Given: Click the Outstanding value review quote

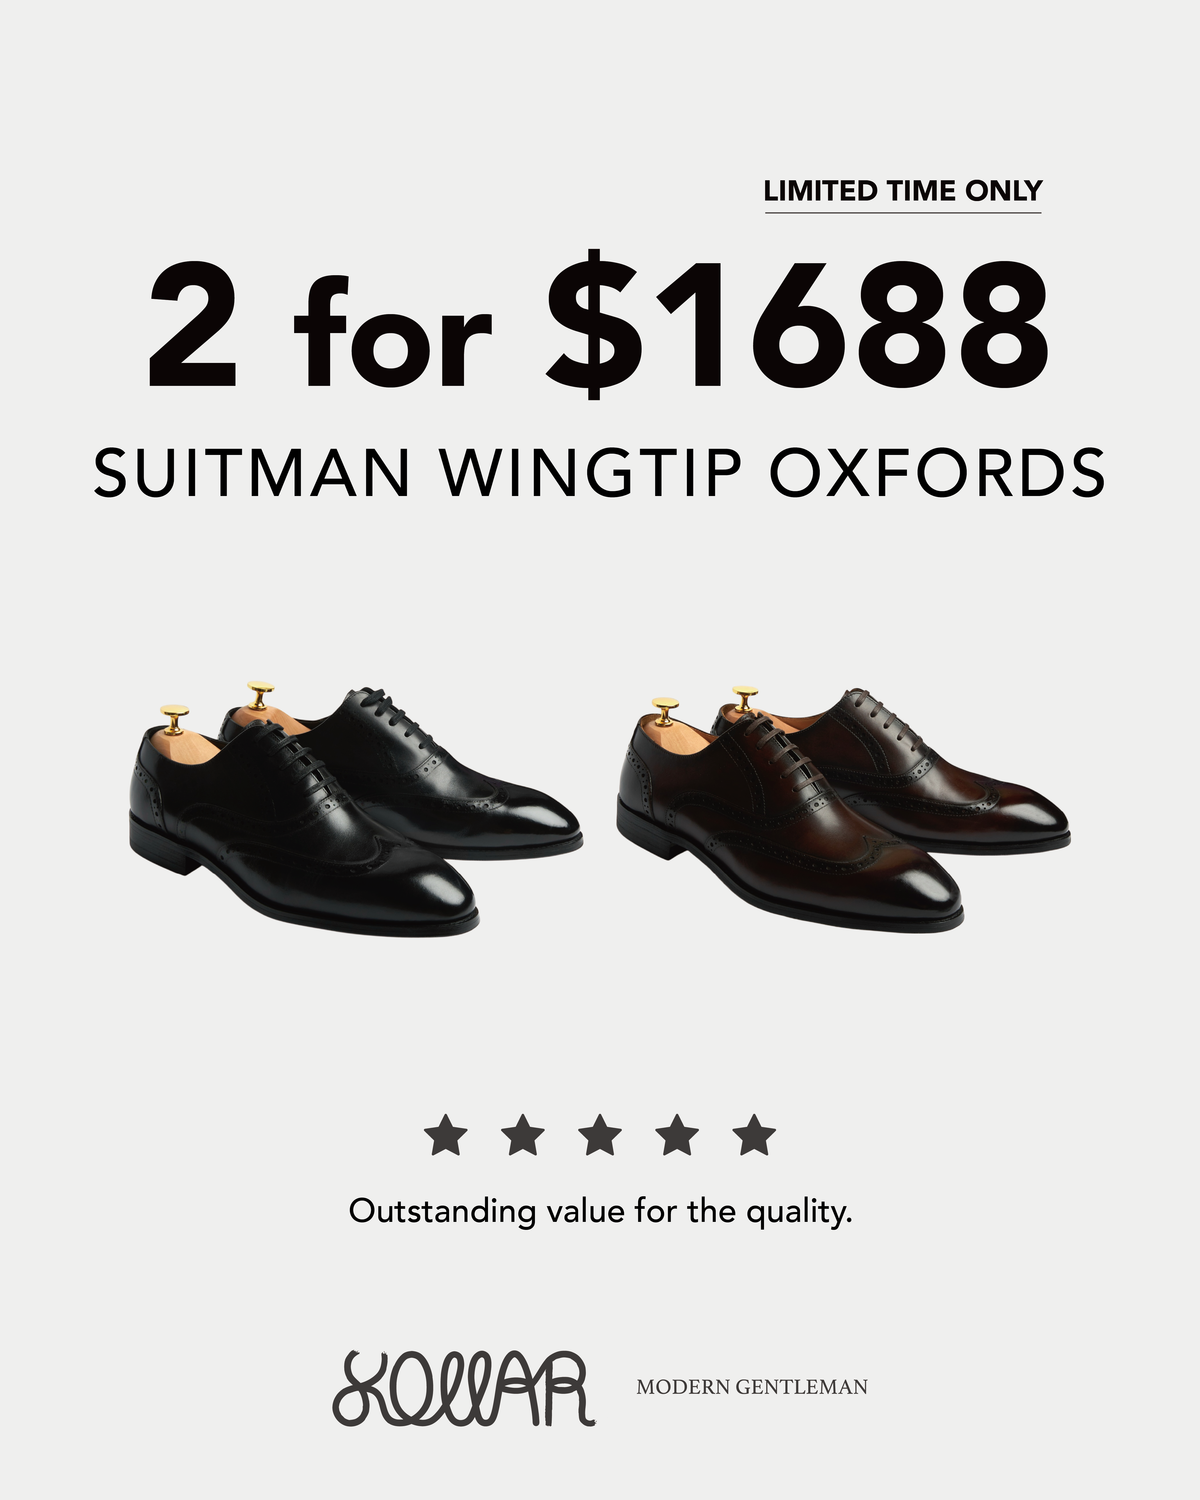Looking at the screenshot, I should click(x=600, y=1212).
